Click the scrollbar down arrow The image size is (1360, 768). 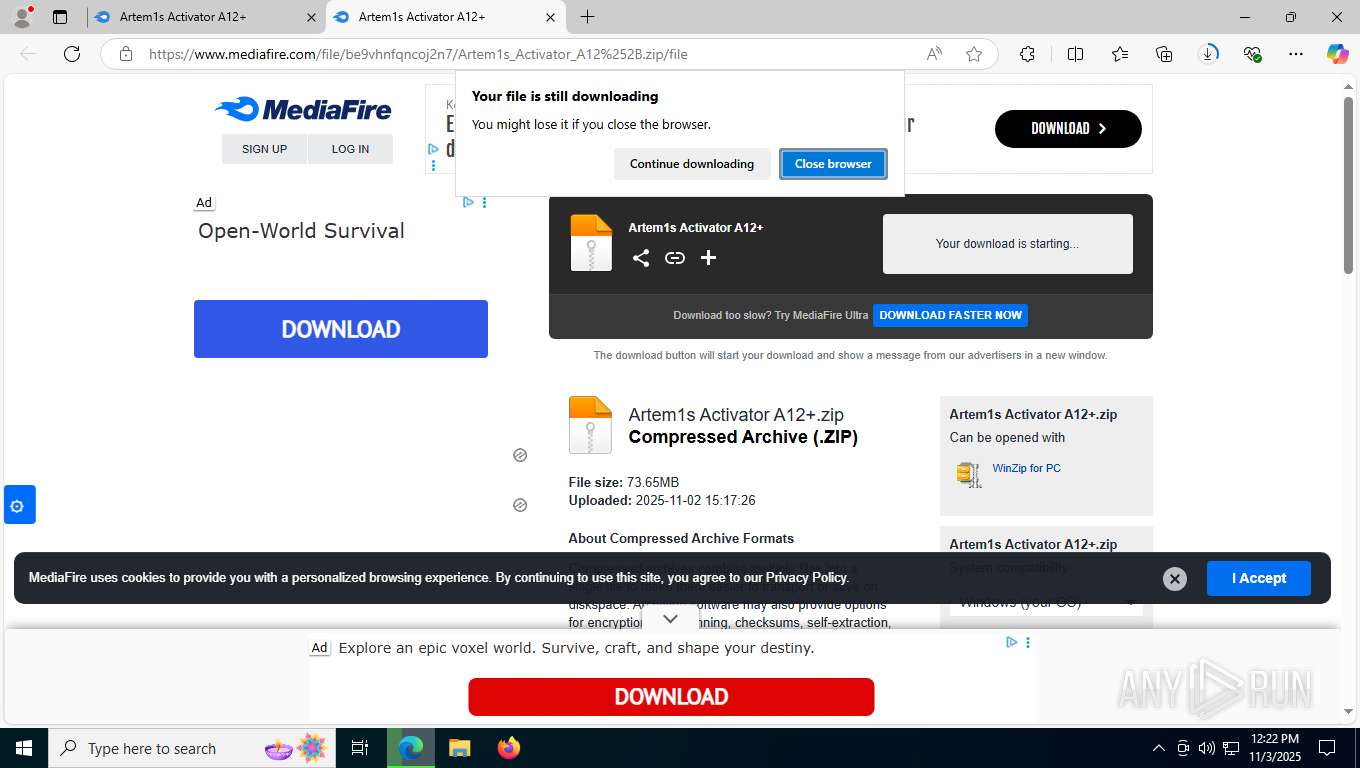pos(1348,712)
